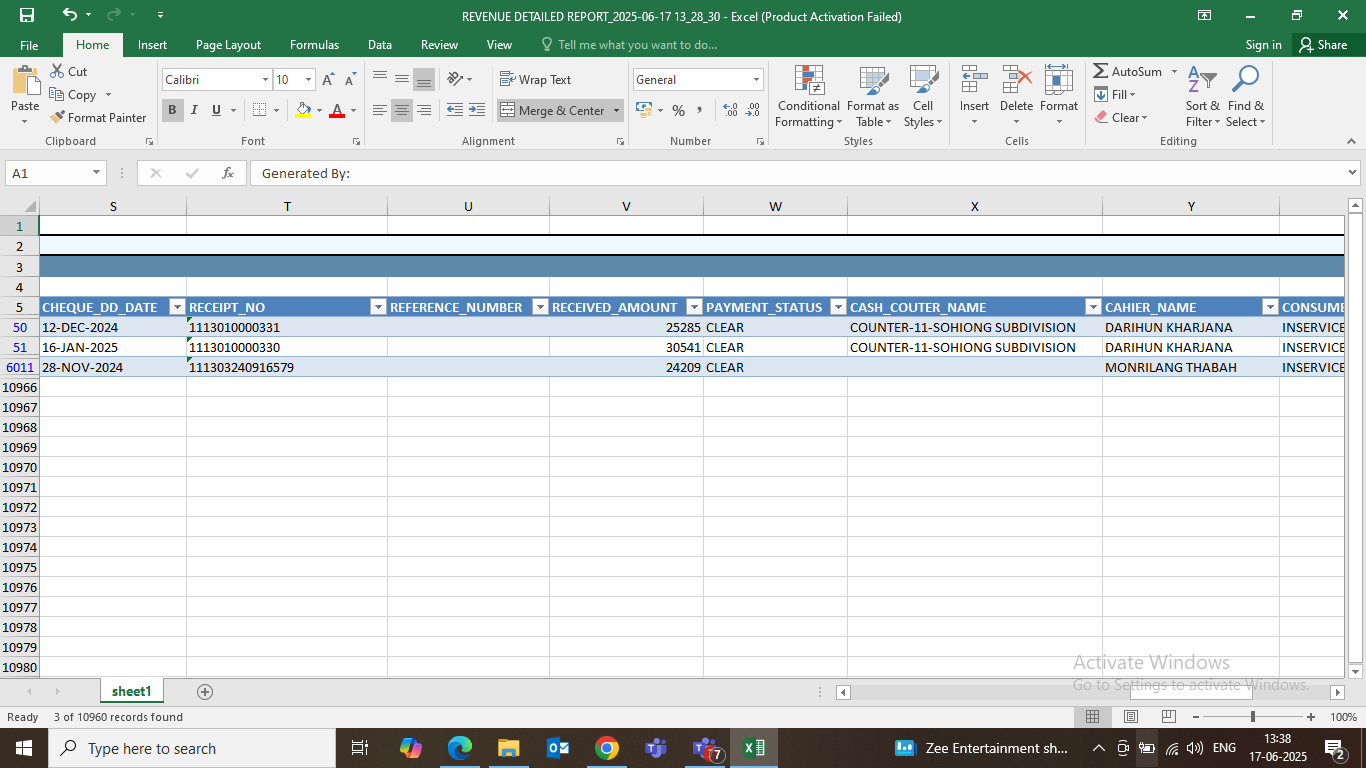Image resolution: width=1366 pixels, height=768 pixels.
Task: Click the Format Painter brush icon
Action: 58,118
